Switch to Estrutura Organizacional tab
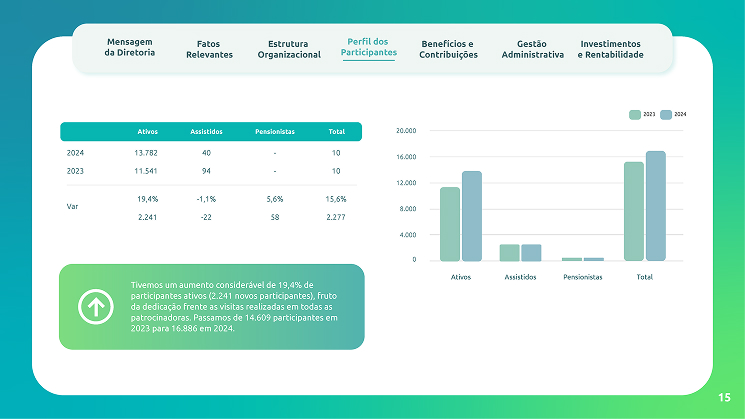 pos(289,49)
